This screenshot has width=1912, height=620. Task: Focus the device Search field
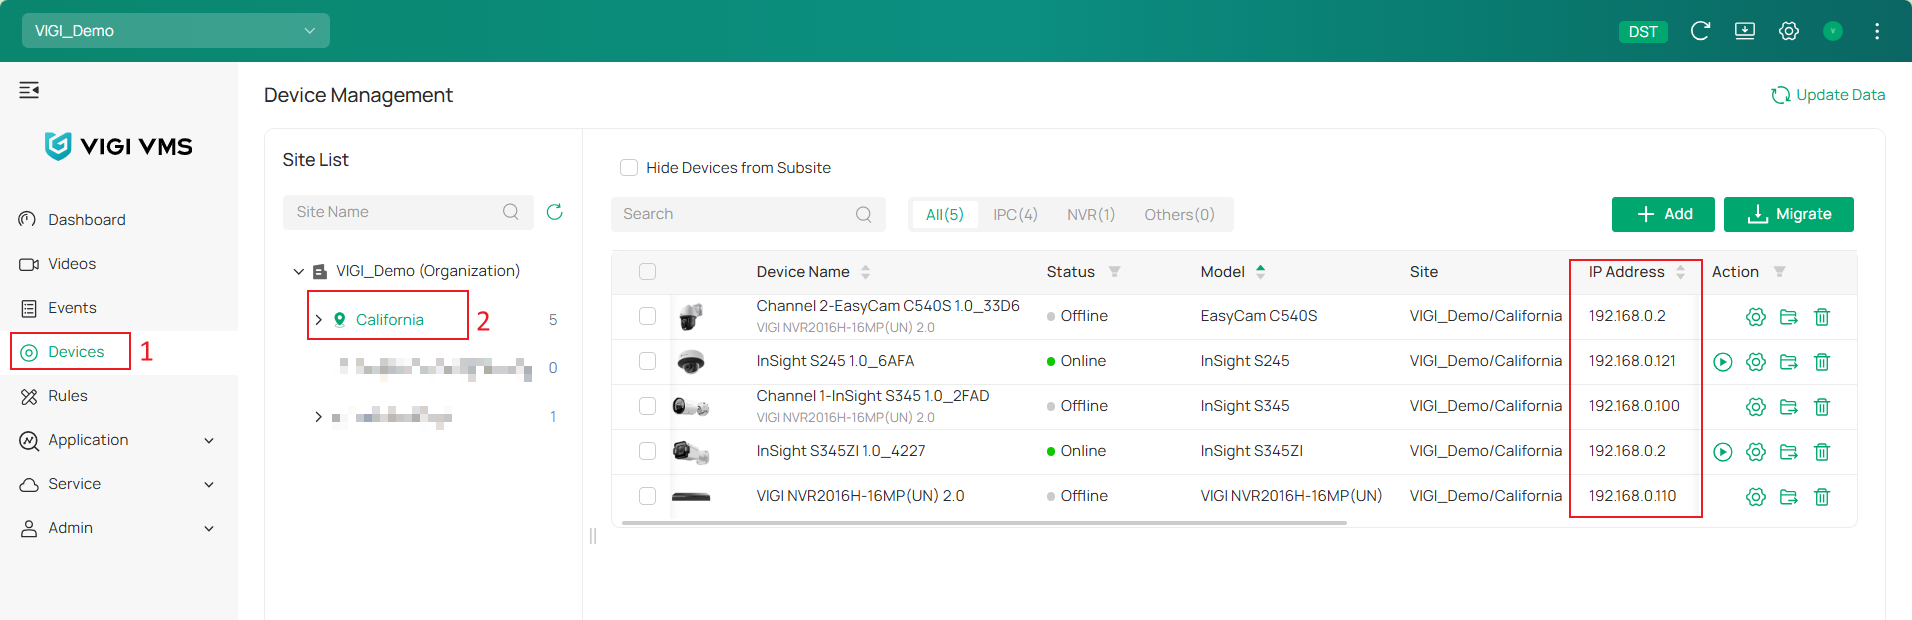click(748, 214)
